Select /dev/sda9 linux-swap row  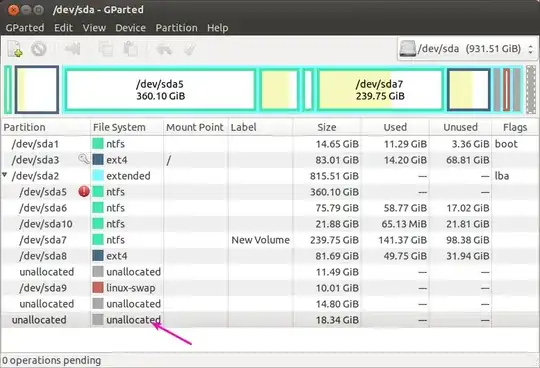(270, 288)
